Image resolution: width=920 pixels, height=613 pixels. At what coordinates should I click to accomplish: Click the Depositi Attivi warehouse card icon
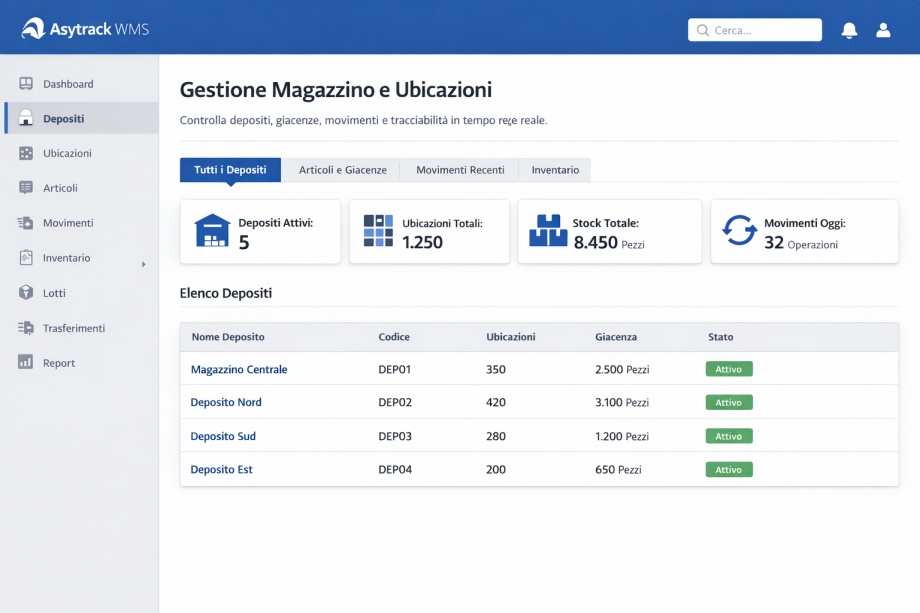click(x=212, y=231)
